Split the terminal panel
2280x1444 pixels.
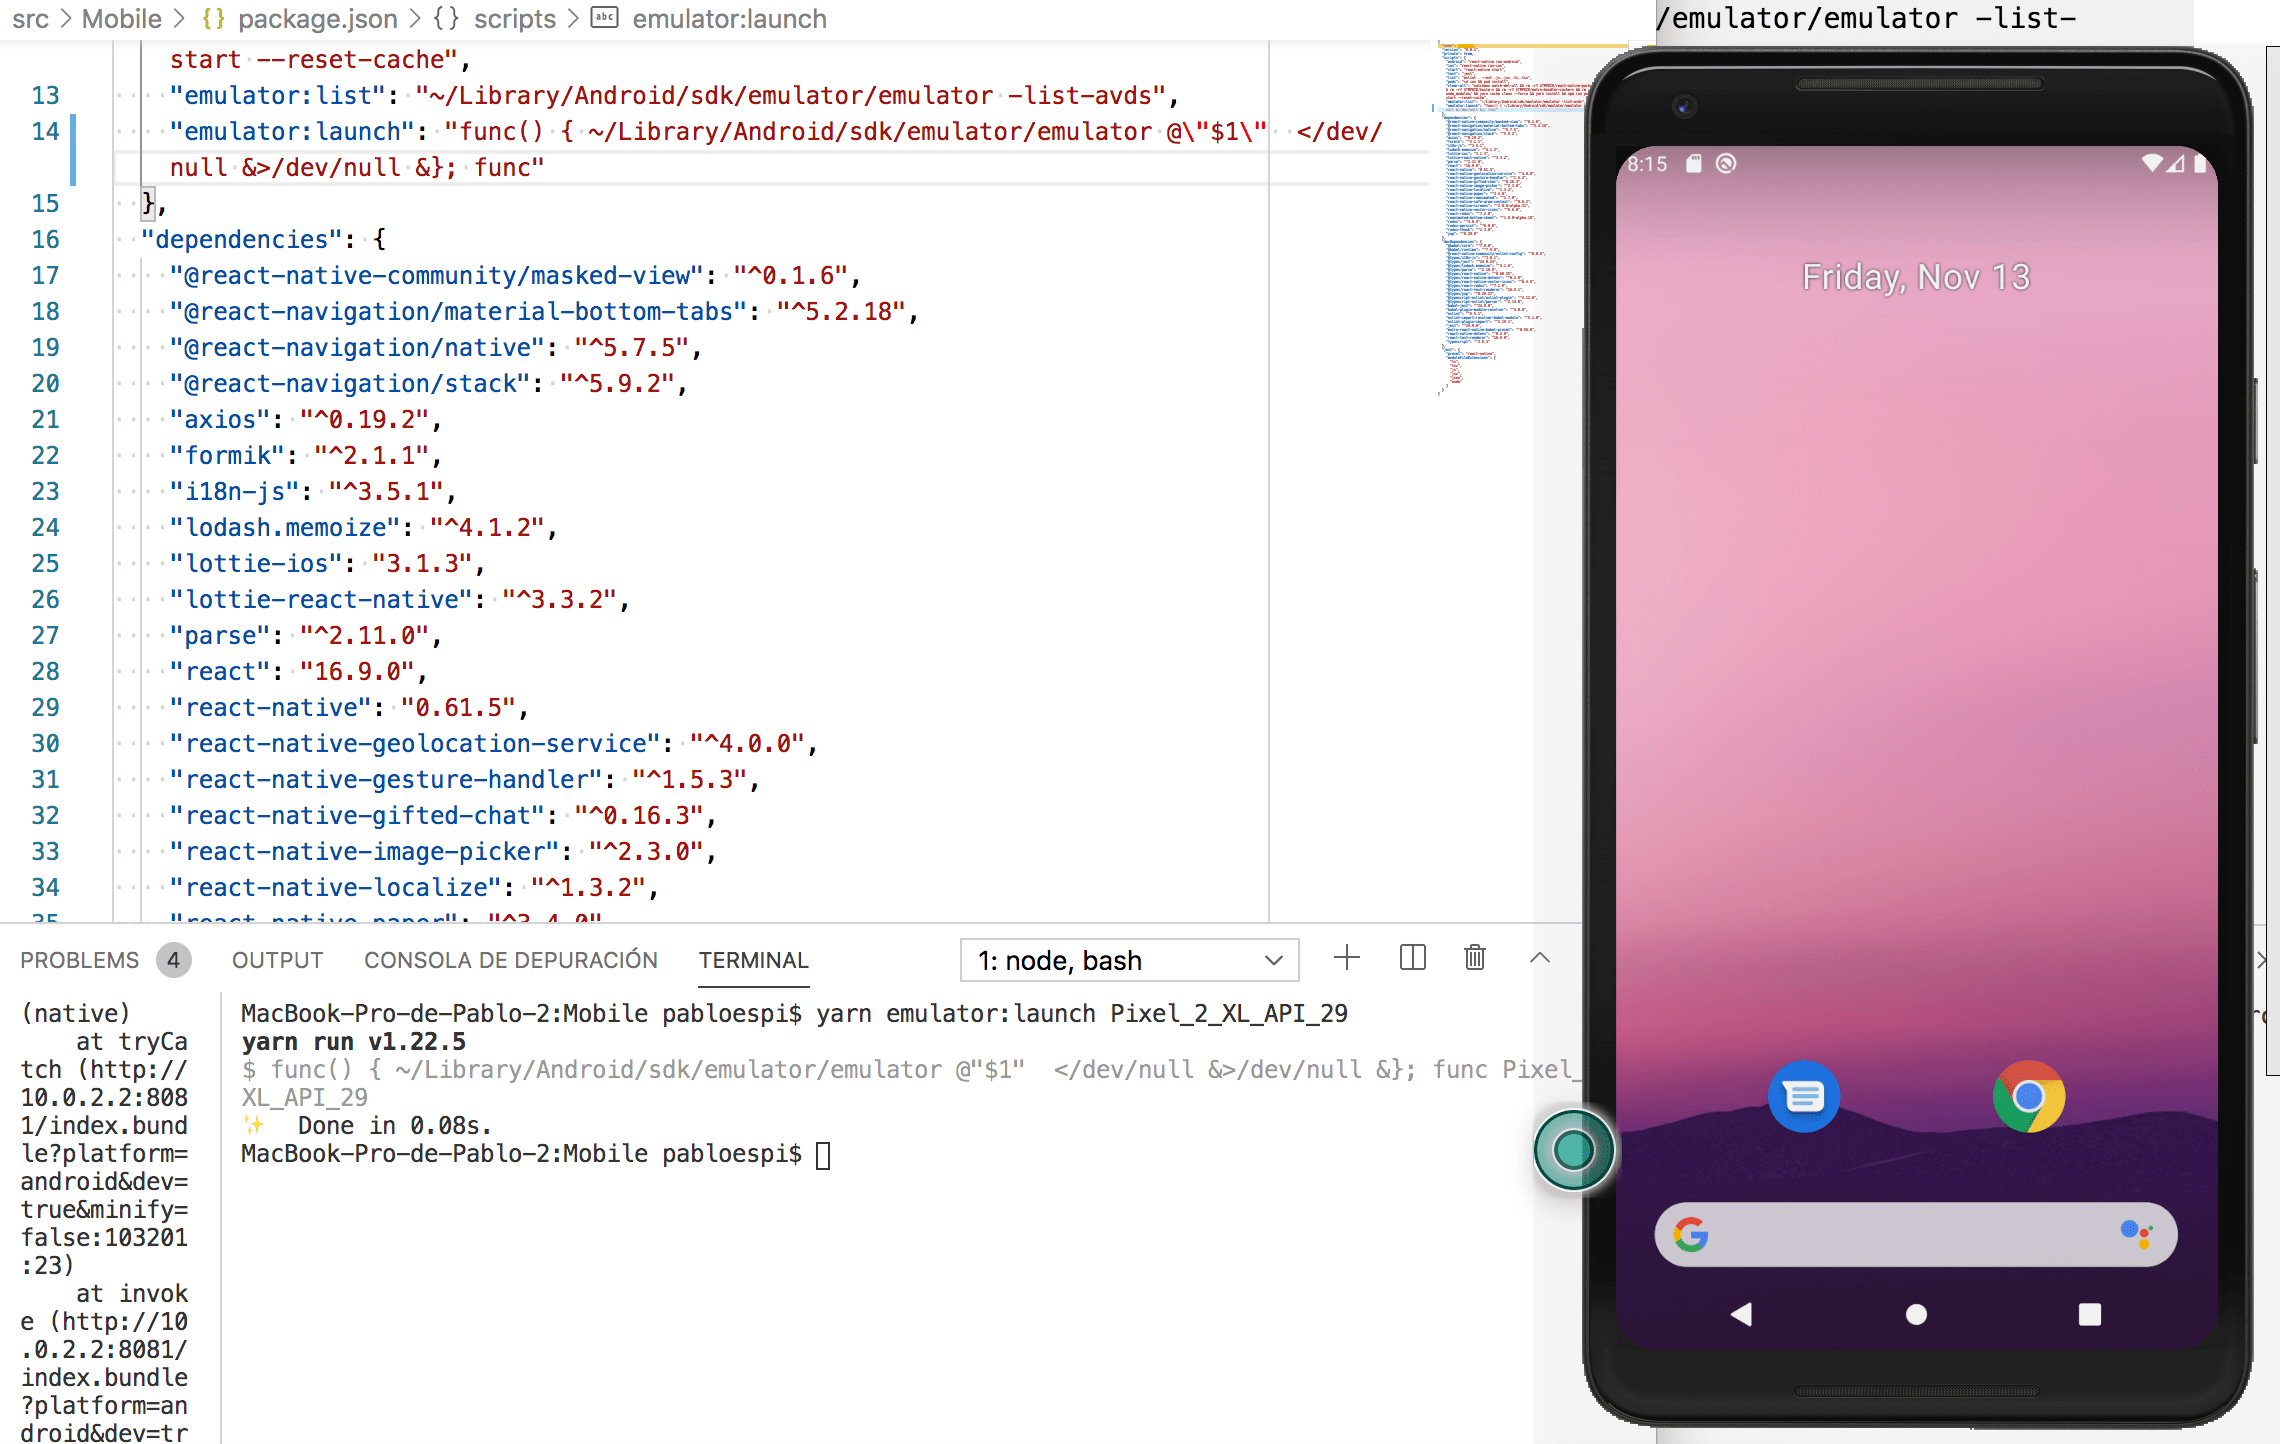pyautogui.click(x=1412, y=958)
